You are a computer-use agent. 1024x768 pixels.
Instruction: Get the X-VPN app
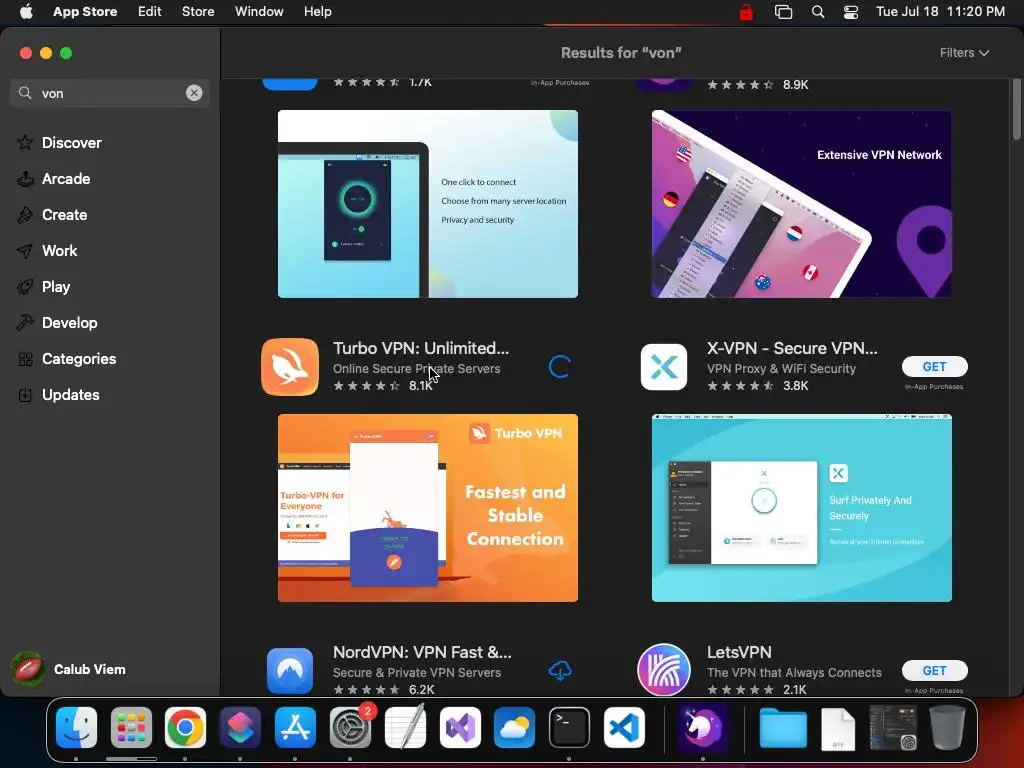click(x=935, y=366)
